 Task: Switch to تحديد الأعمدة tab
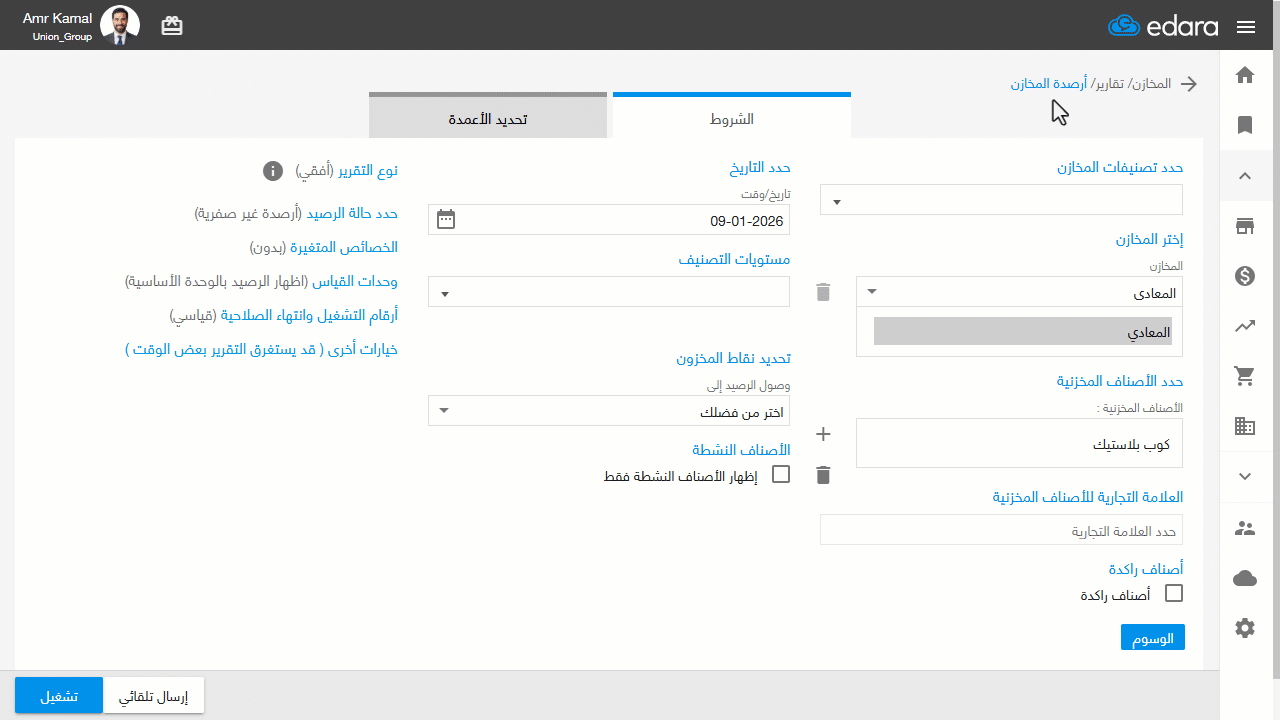pyautogui.click(x=488, y=116)
